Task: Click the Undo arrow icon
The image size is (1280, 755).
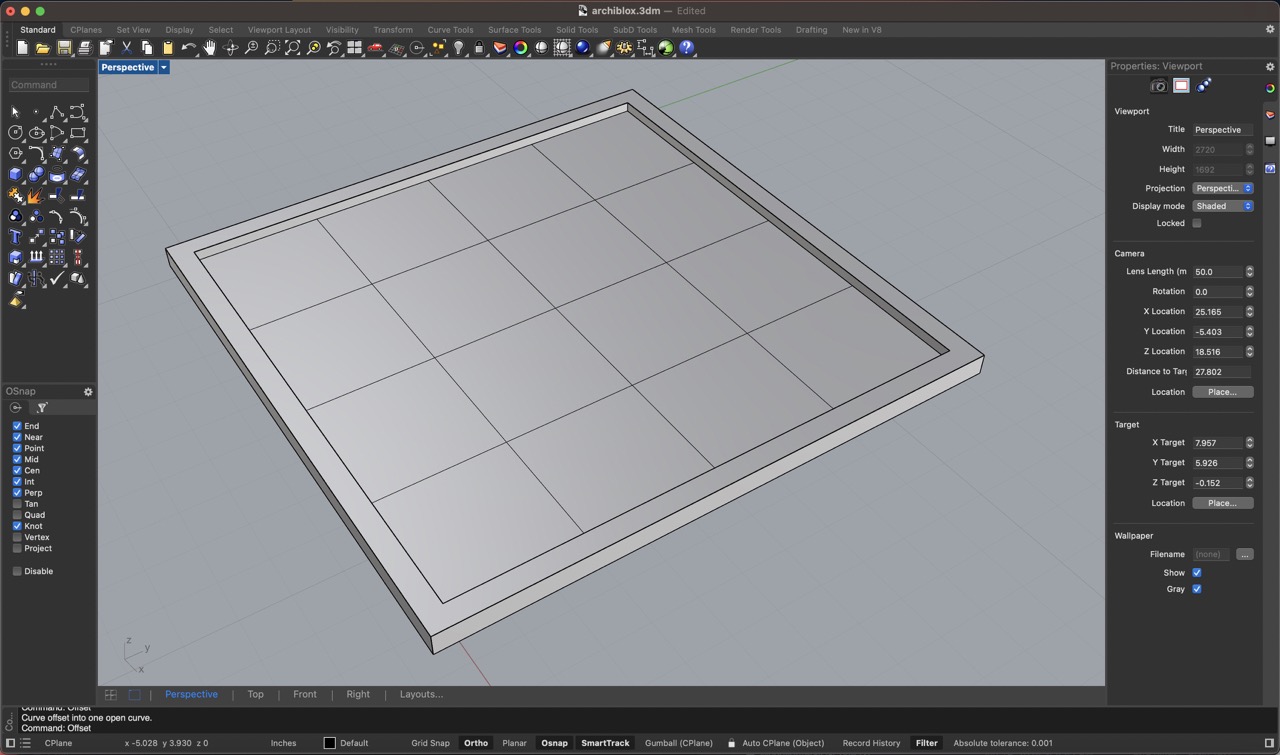Action: click(x=188, y=48)
